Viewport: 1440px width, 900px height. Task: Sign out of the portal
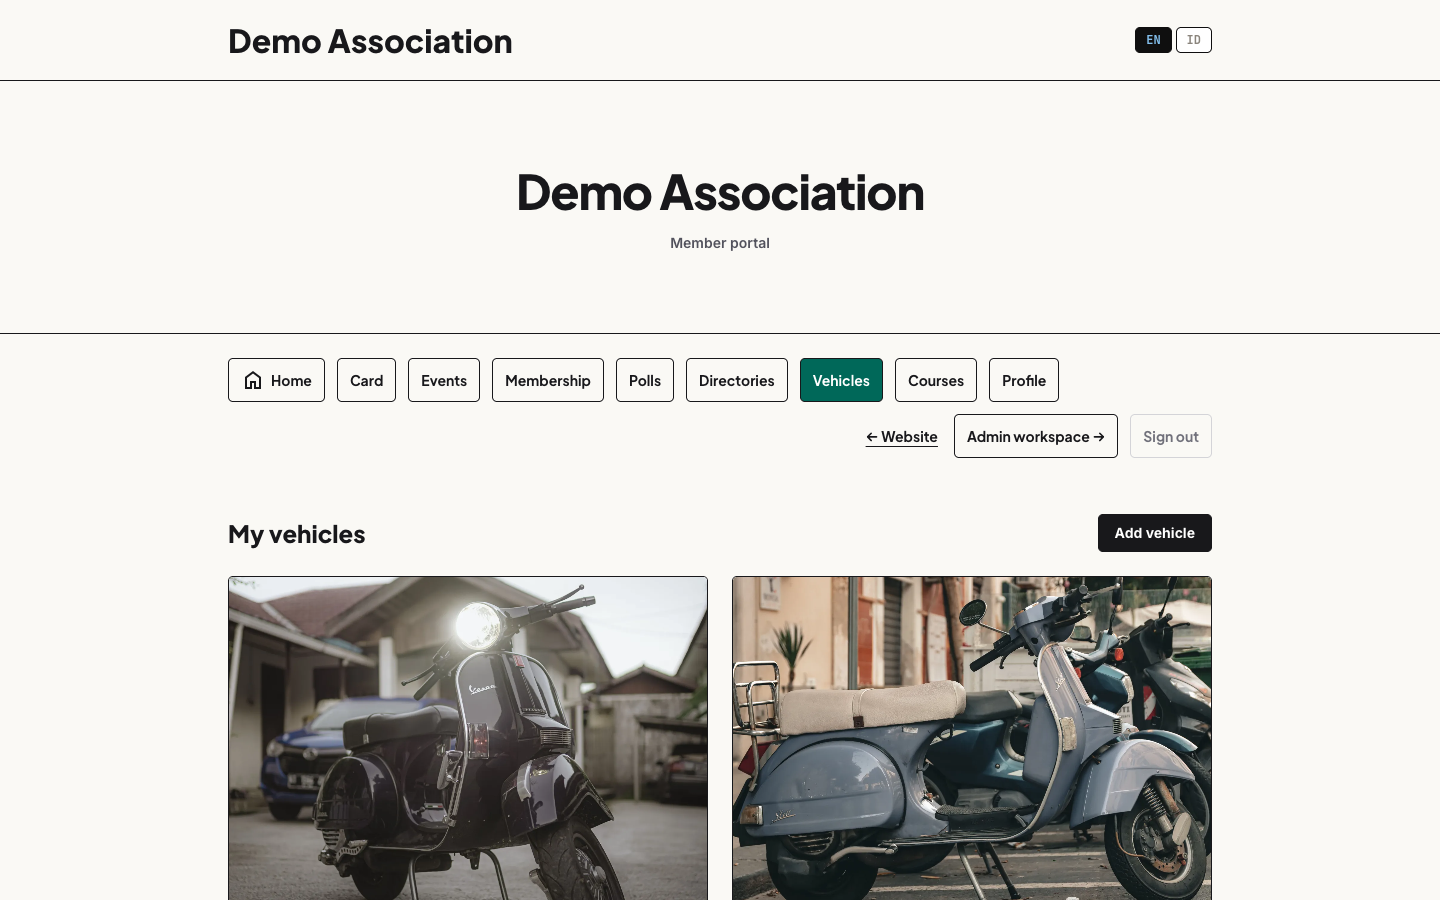coord(1171,436)
